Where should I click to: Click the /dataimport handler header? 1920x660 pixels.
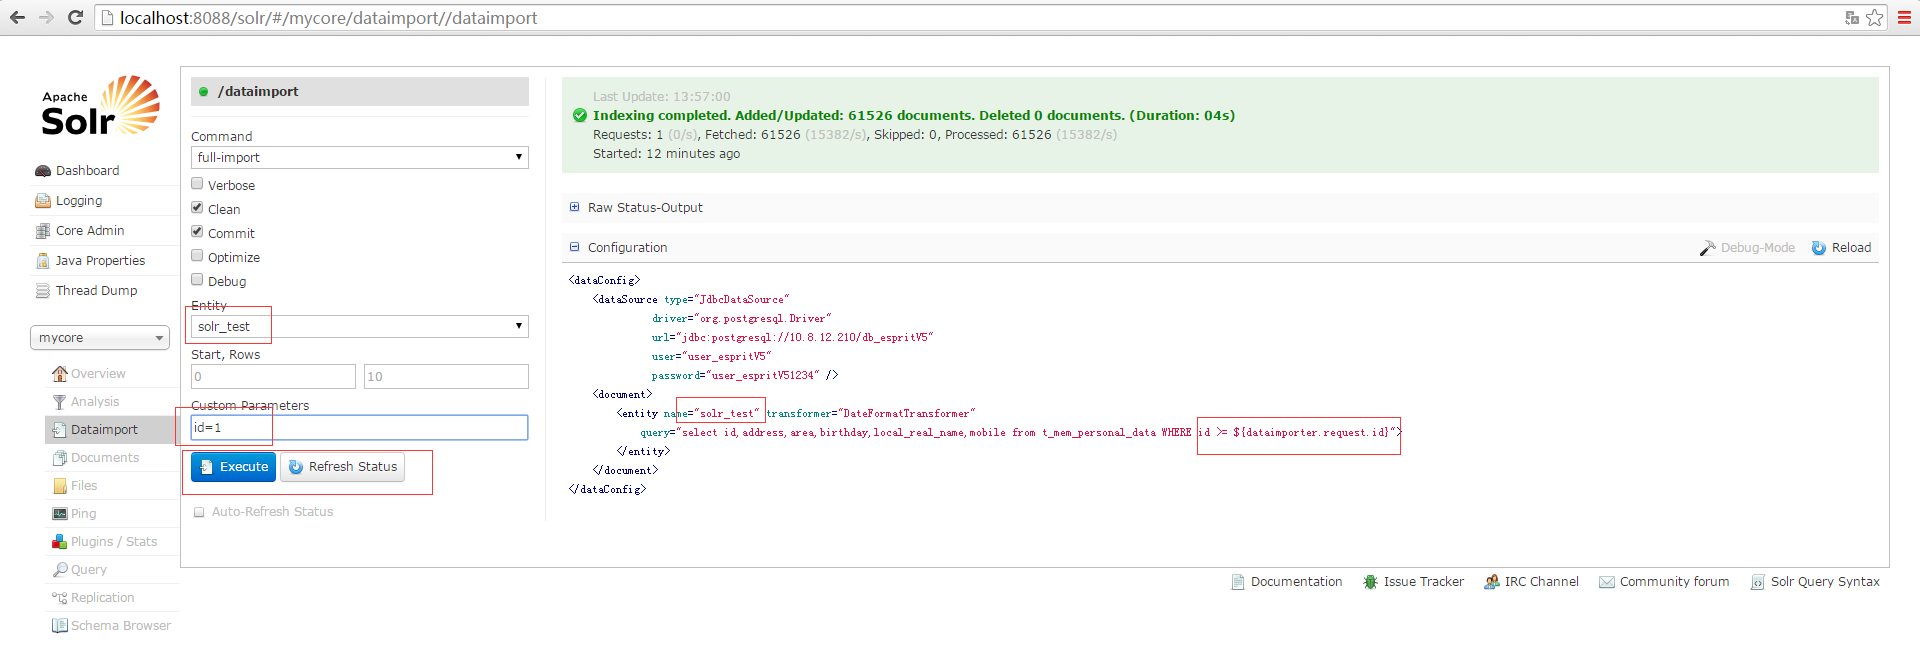pos(360,92)
